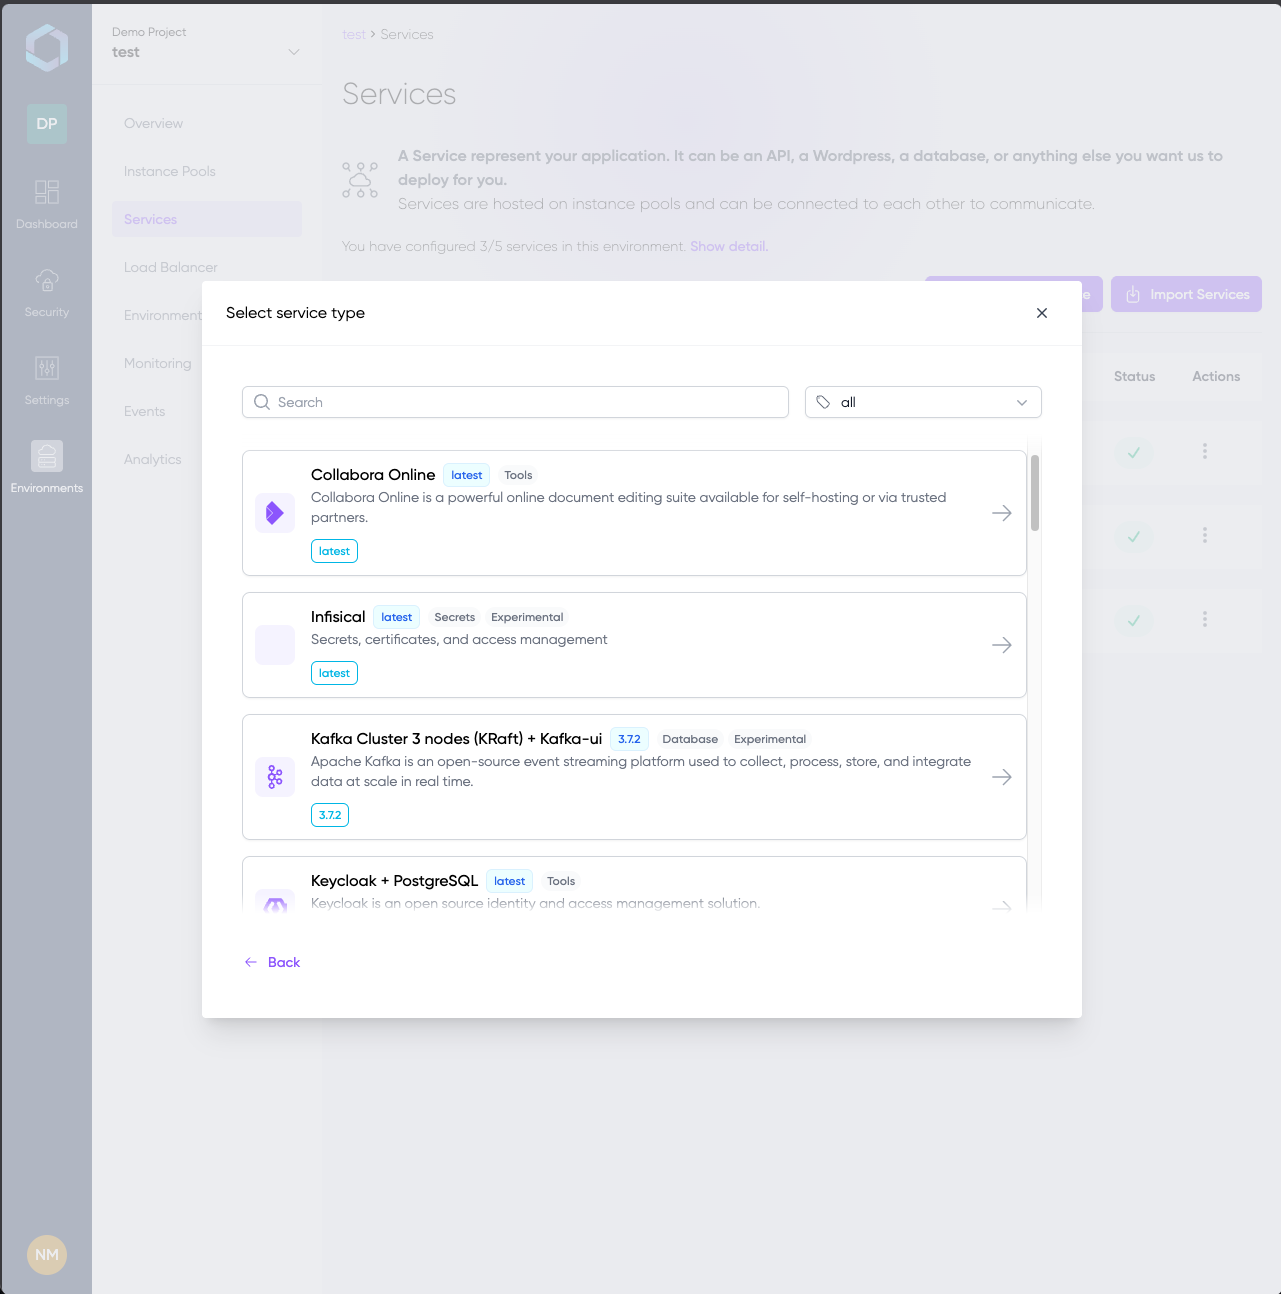Click arrow on Collabora Online card
The width and height of the screenshot is (1281, 1294).
coord(1001,513)
